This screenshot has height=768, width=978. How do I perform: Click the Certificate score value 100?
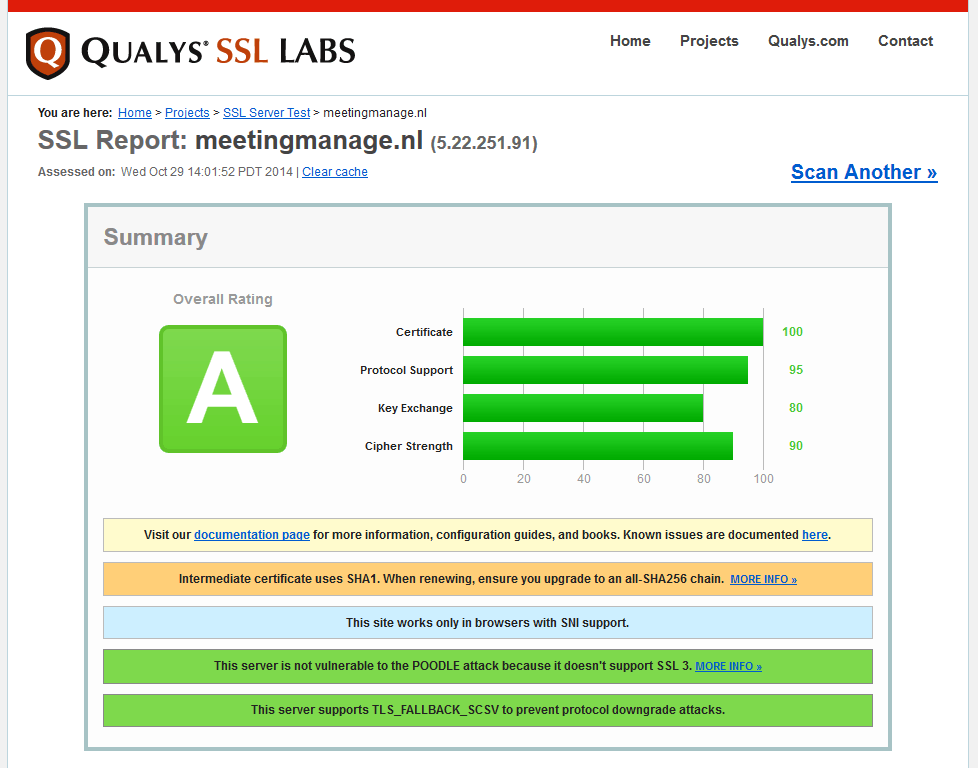click(792, 332)
